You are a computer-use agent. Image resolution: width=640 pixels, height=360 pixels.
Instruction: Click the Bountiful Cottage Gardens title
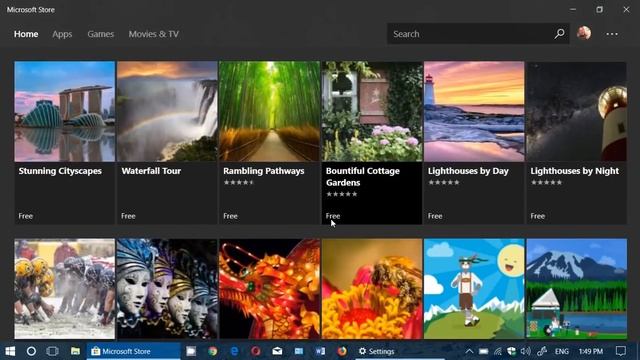tap(363, 177)
